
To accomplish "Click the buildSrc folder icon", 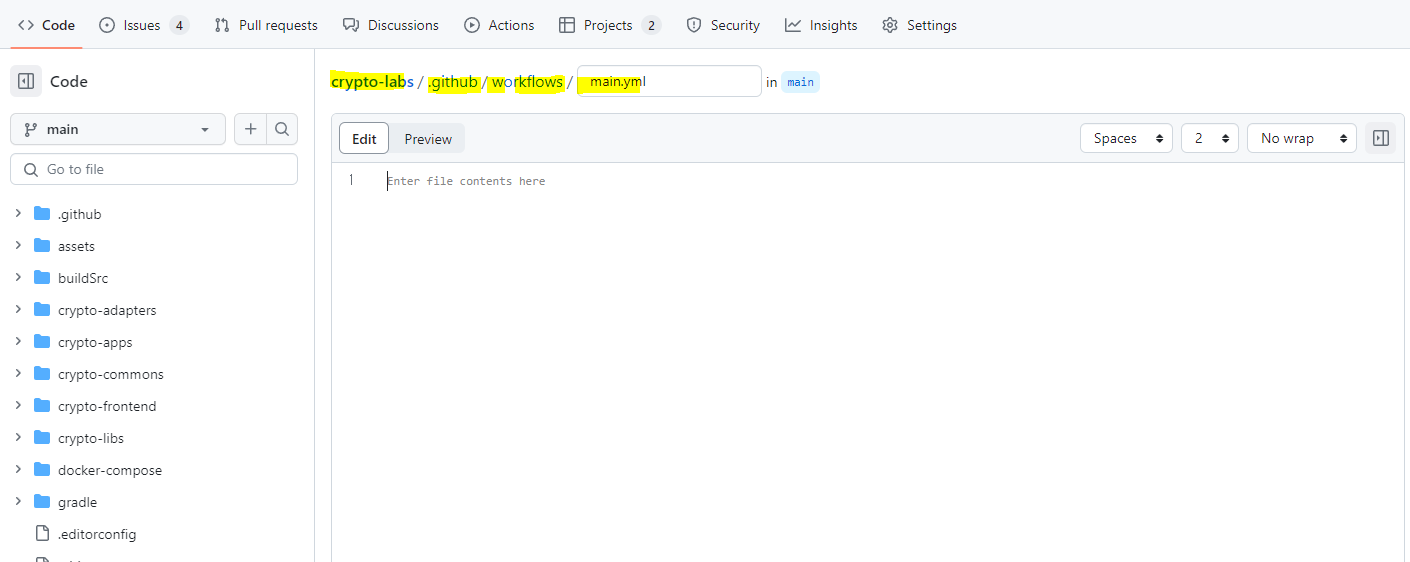I will pyautogui.click(x=42, y=277).
